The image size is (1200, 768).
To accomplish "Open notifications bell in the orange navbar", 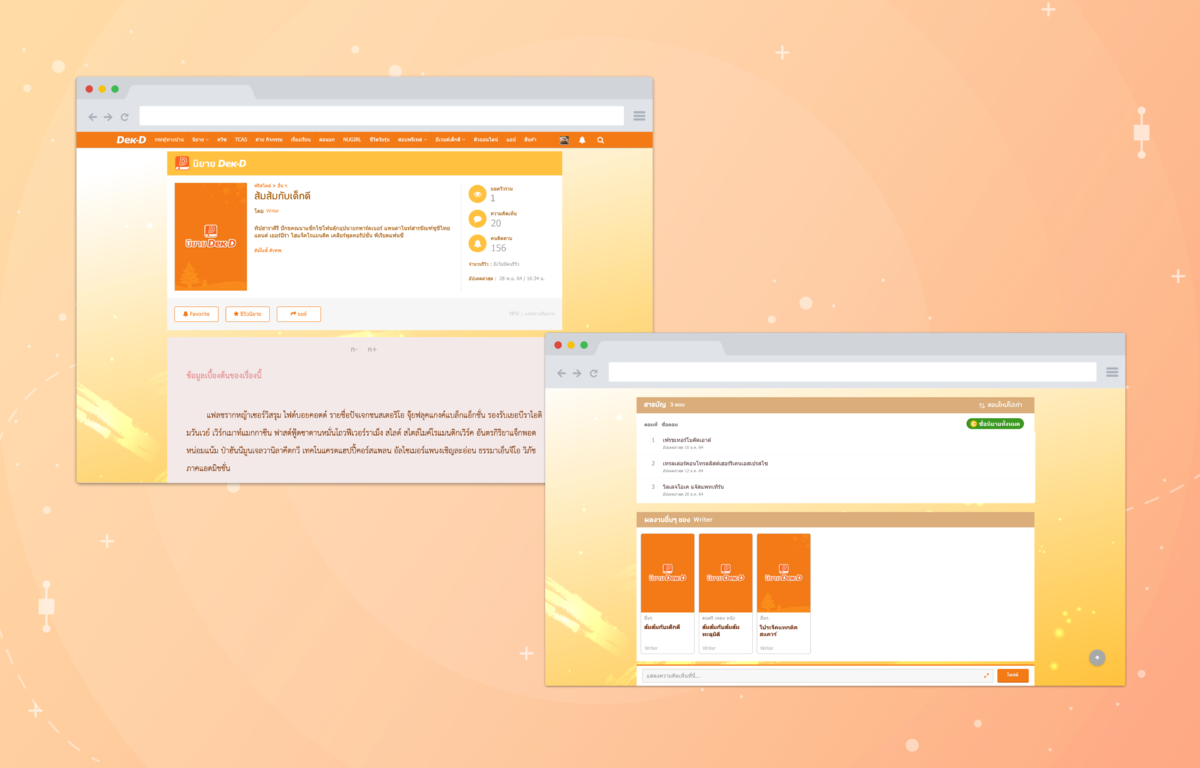I will (582, 140).
